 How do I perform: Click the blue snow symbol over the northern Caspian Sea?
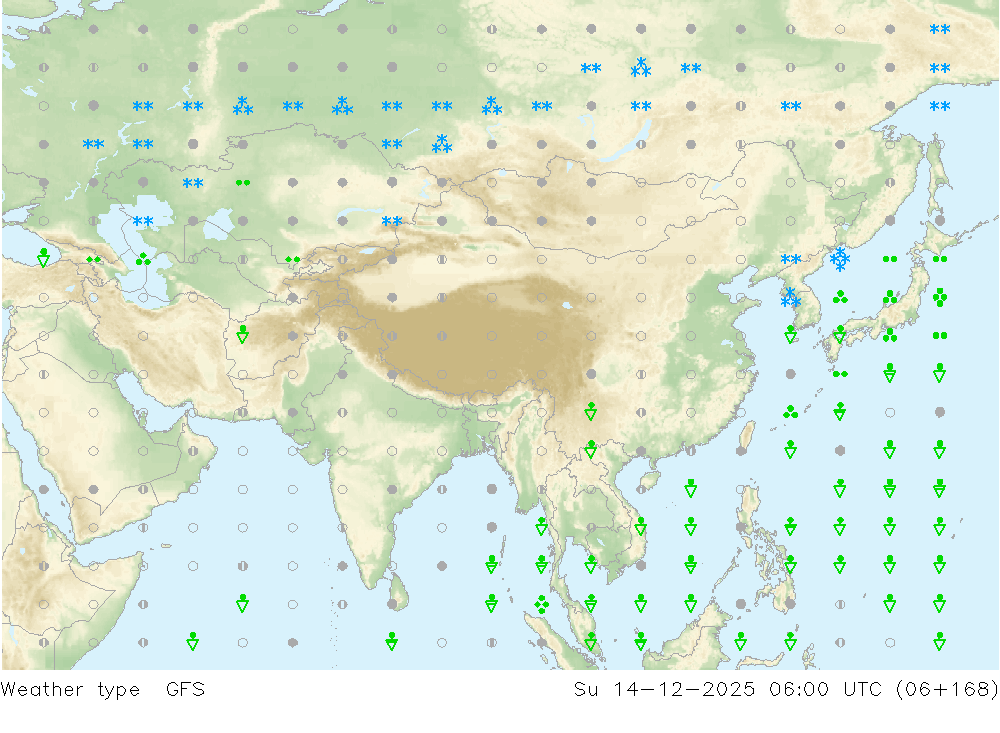pos(143,221)
